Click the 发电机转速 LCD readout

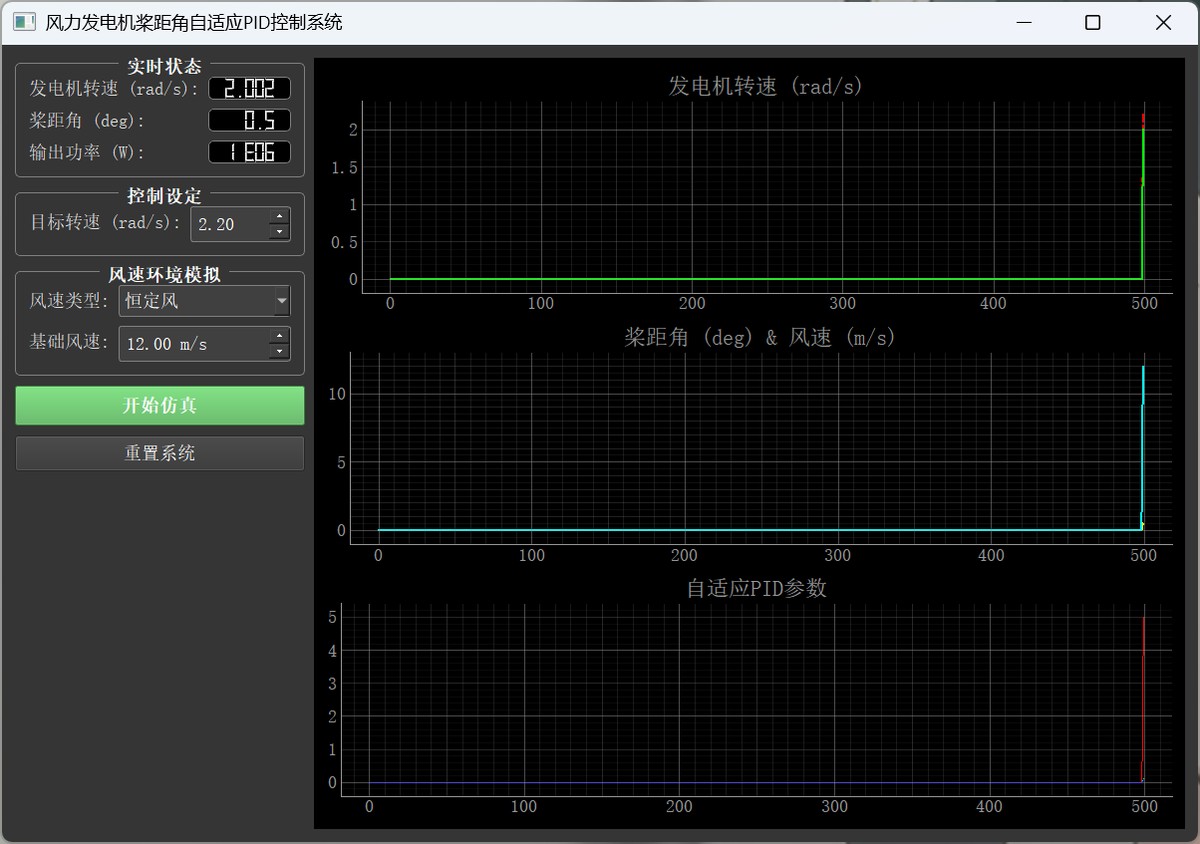249,89
